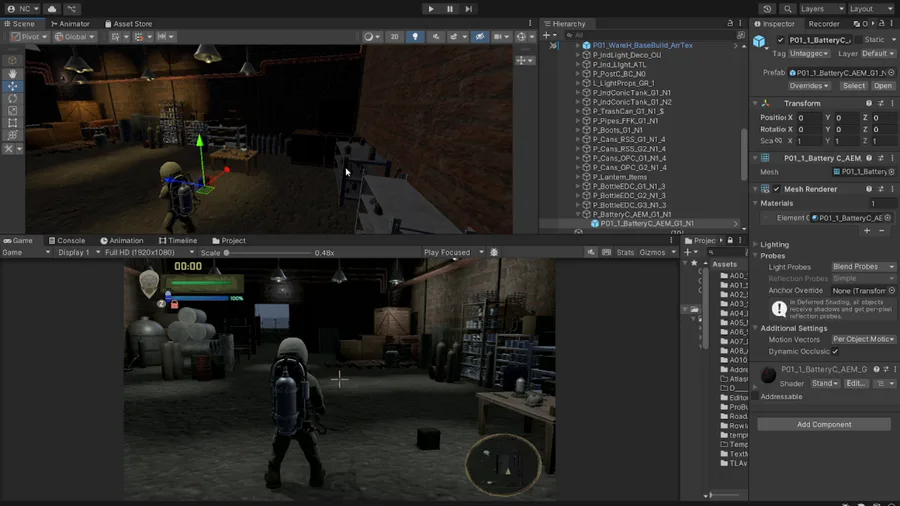This screenshot has width=900, height=506.
Task: Click the prefab Select button
Action: pyautogui.click(x=854, y=85)
